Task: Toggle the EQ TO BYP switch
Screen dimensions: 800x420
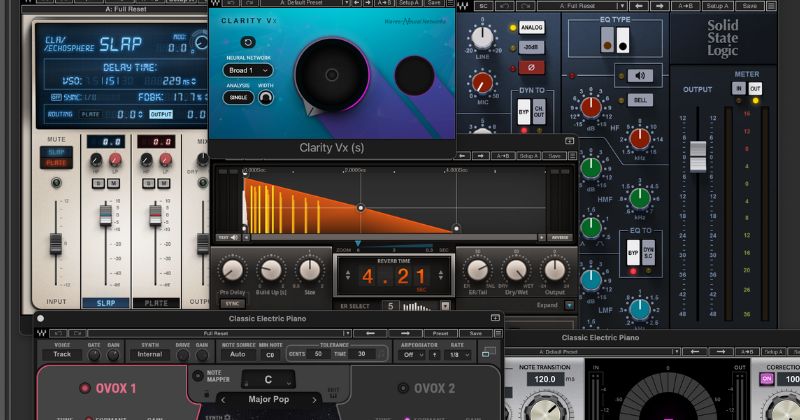Action: point(633,252)
